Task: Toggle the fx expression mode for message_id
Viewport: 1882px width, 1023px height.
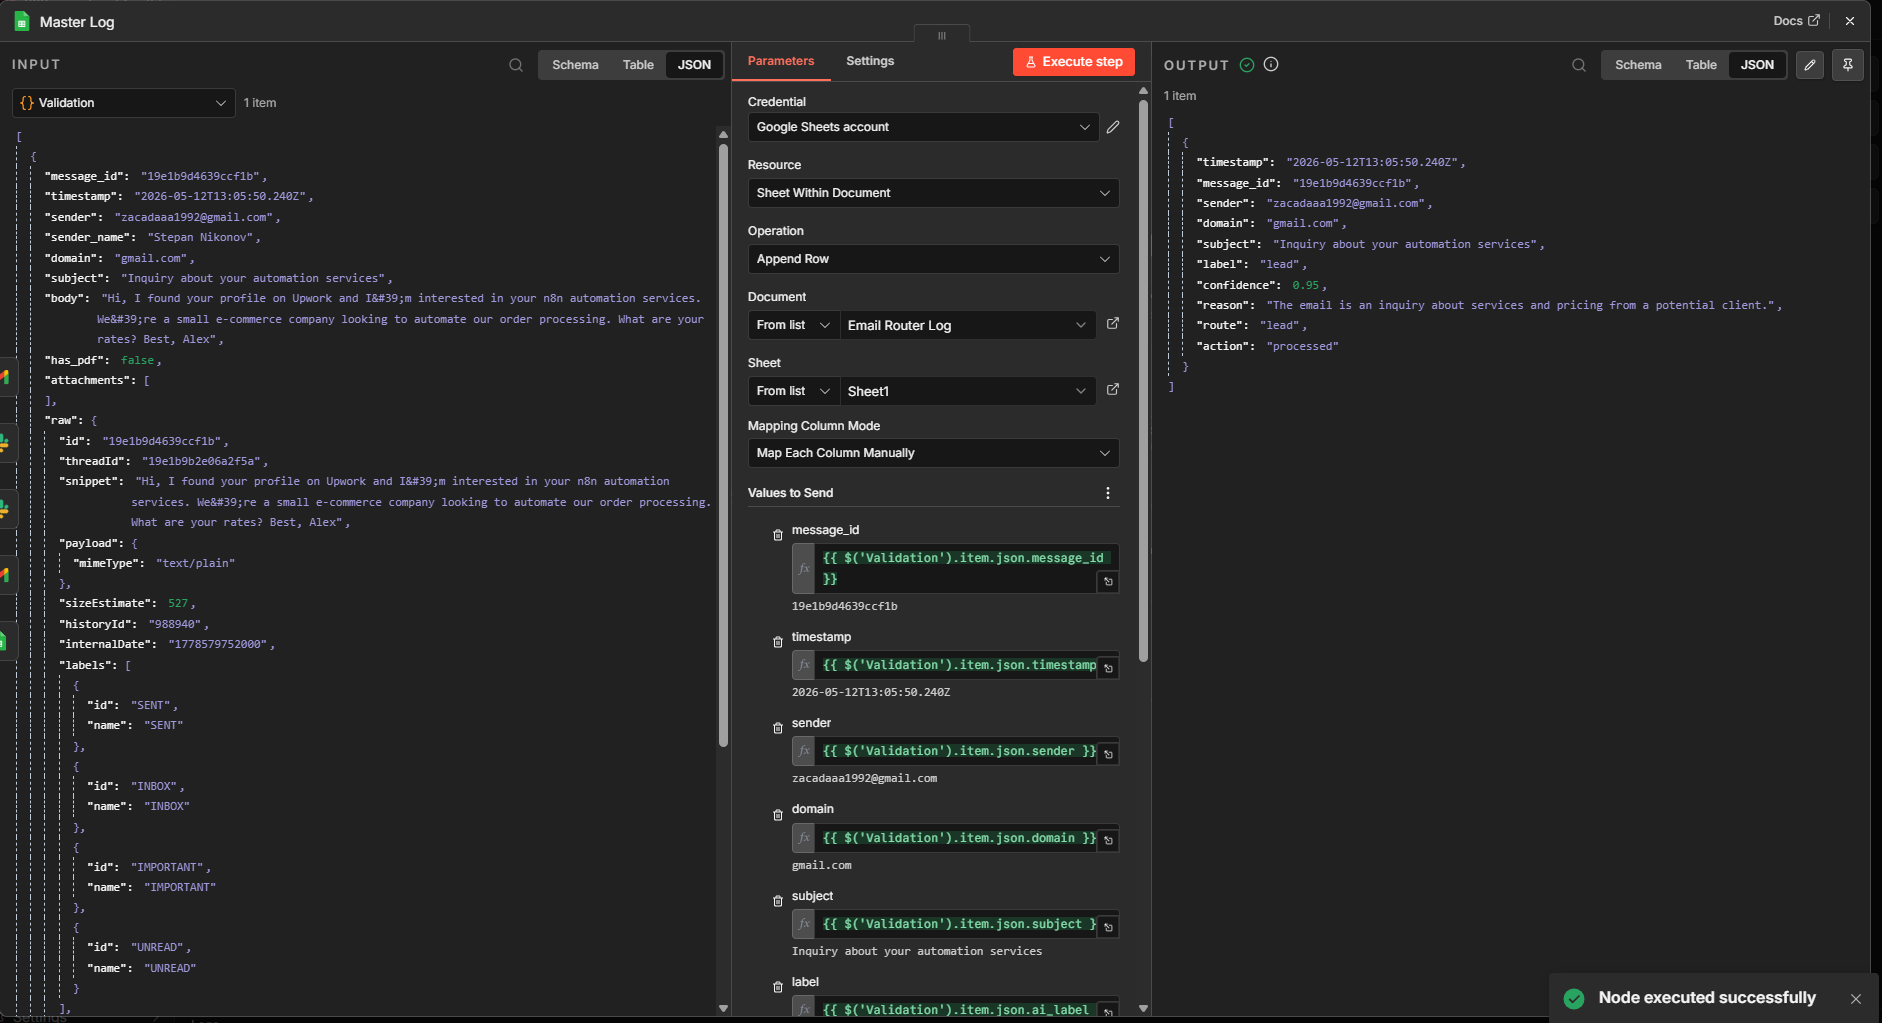Action: tap(804, 568)
